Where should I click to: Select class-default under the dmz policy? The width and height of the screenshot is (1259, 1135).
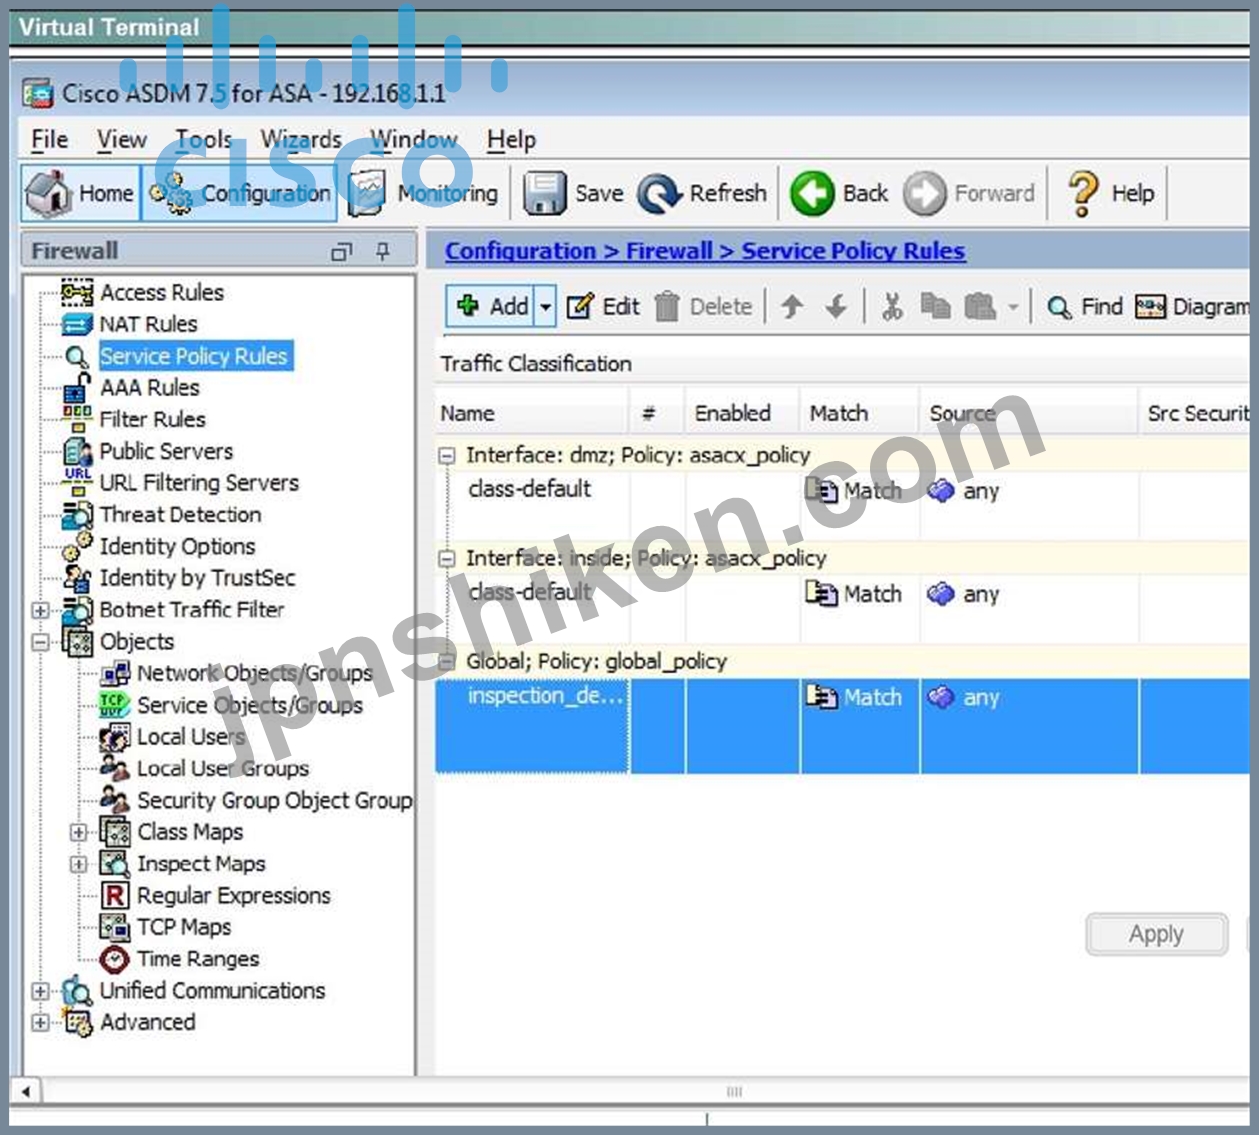click(x=530, y=489)
